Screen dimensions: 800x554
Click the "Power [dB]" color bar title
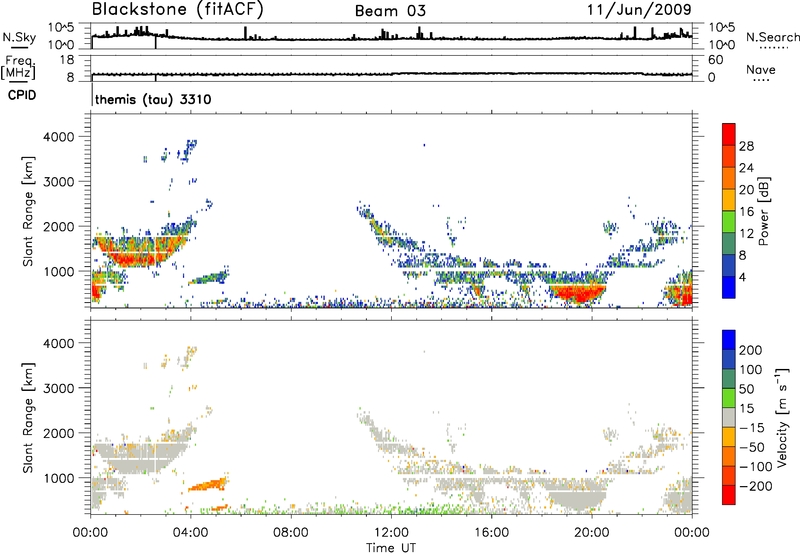(x=763, y=211)
